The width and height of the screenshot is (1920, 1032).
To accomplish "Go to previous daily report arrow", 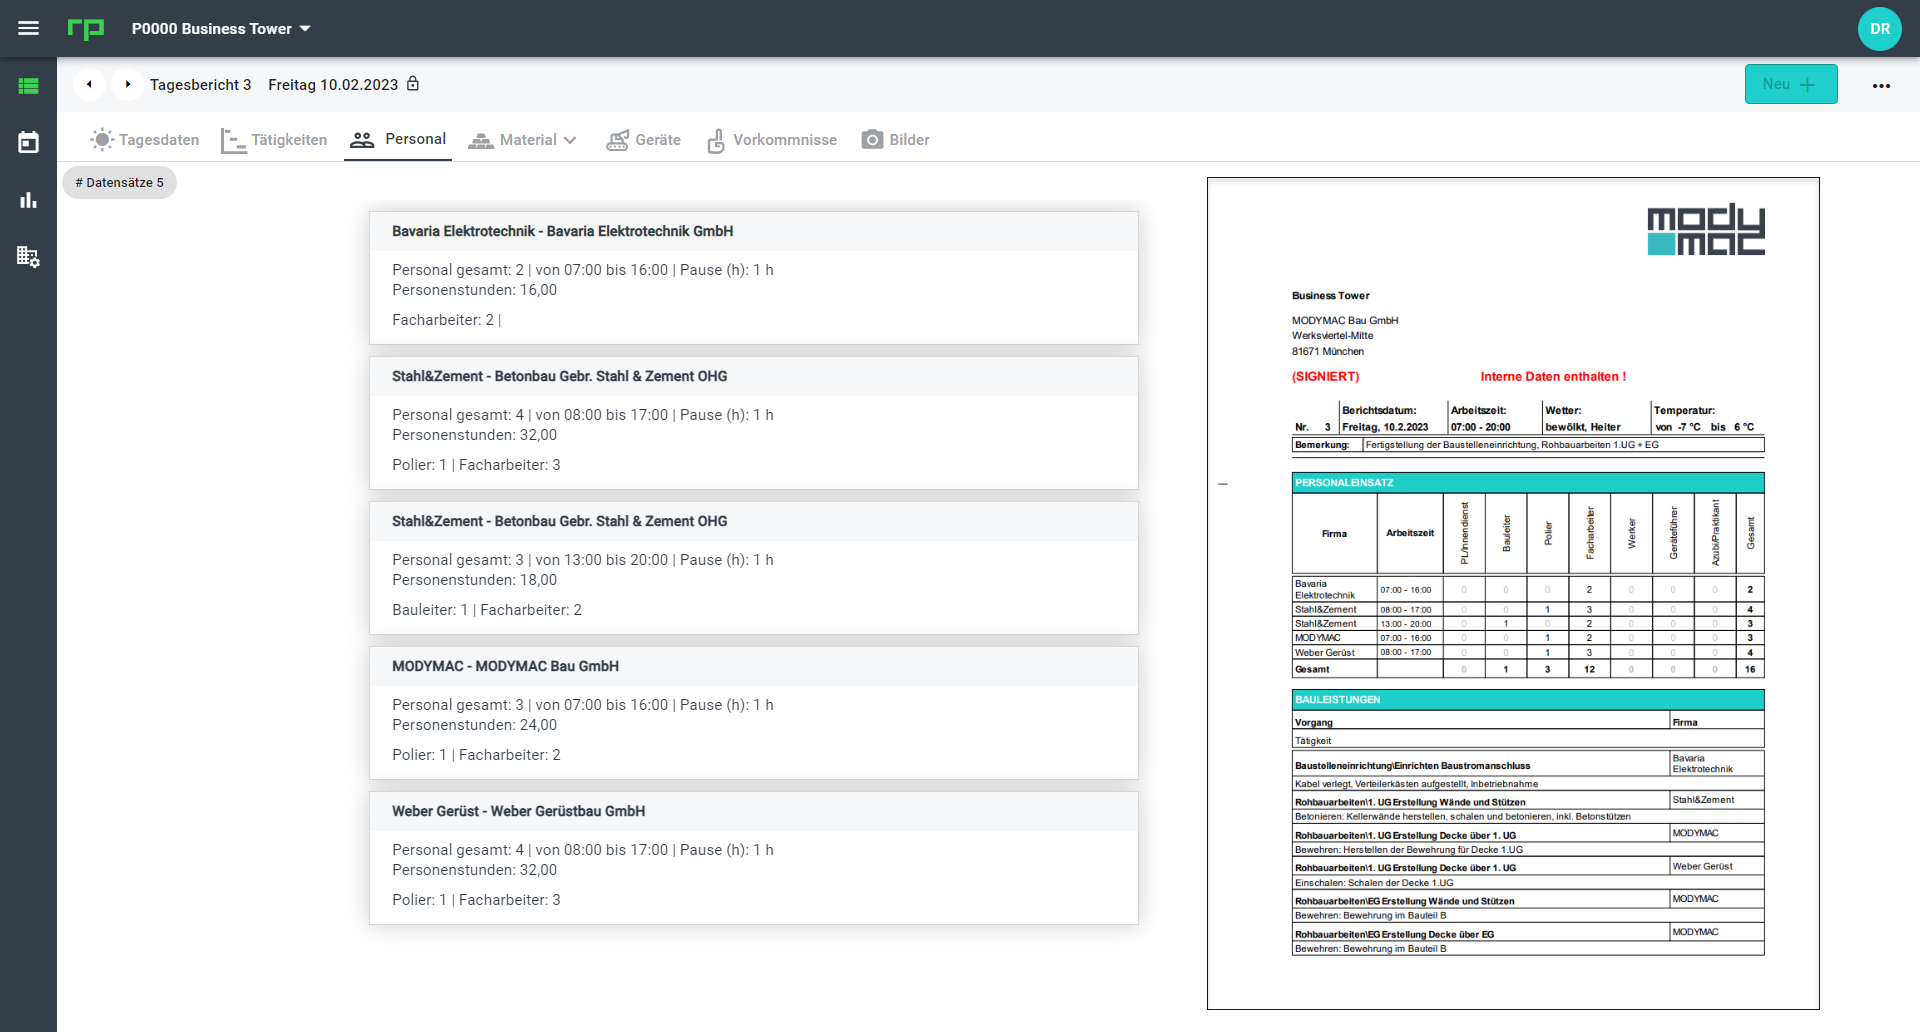I will (89, 84).
